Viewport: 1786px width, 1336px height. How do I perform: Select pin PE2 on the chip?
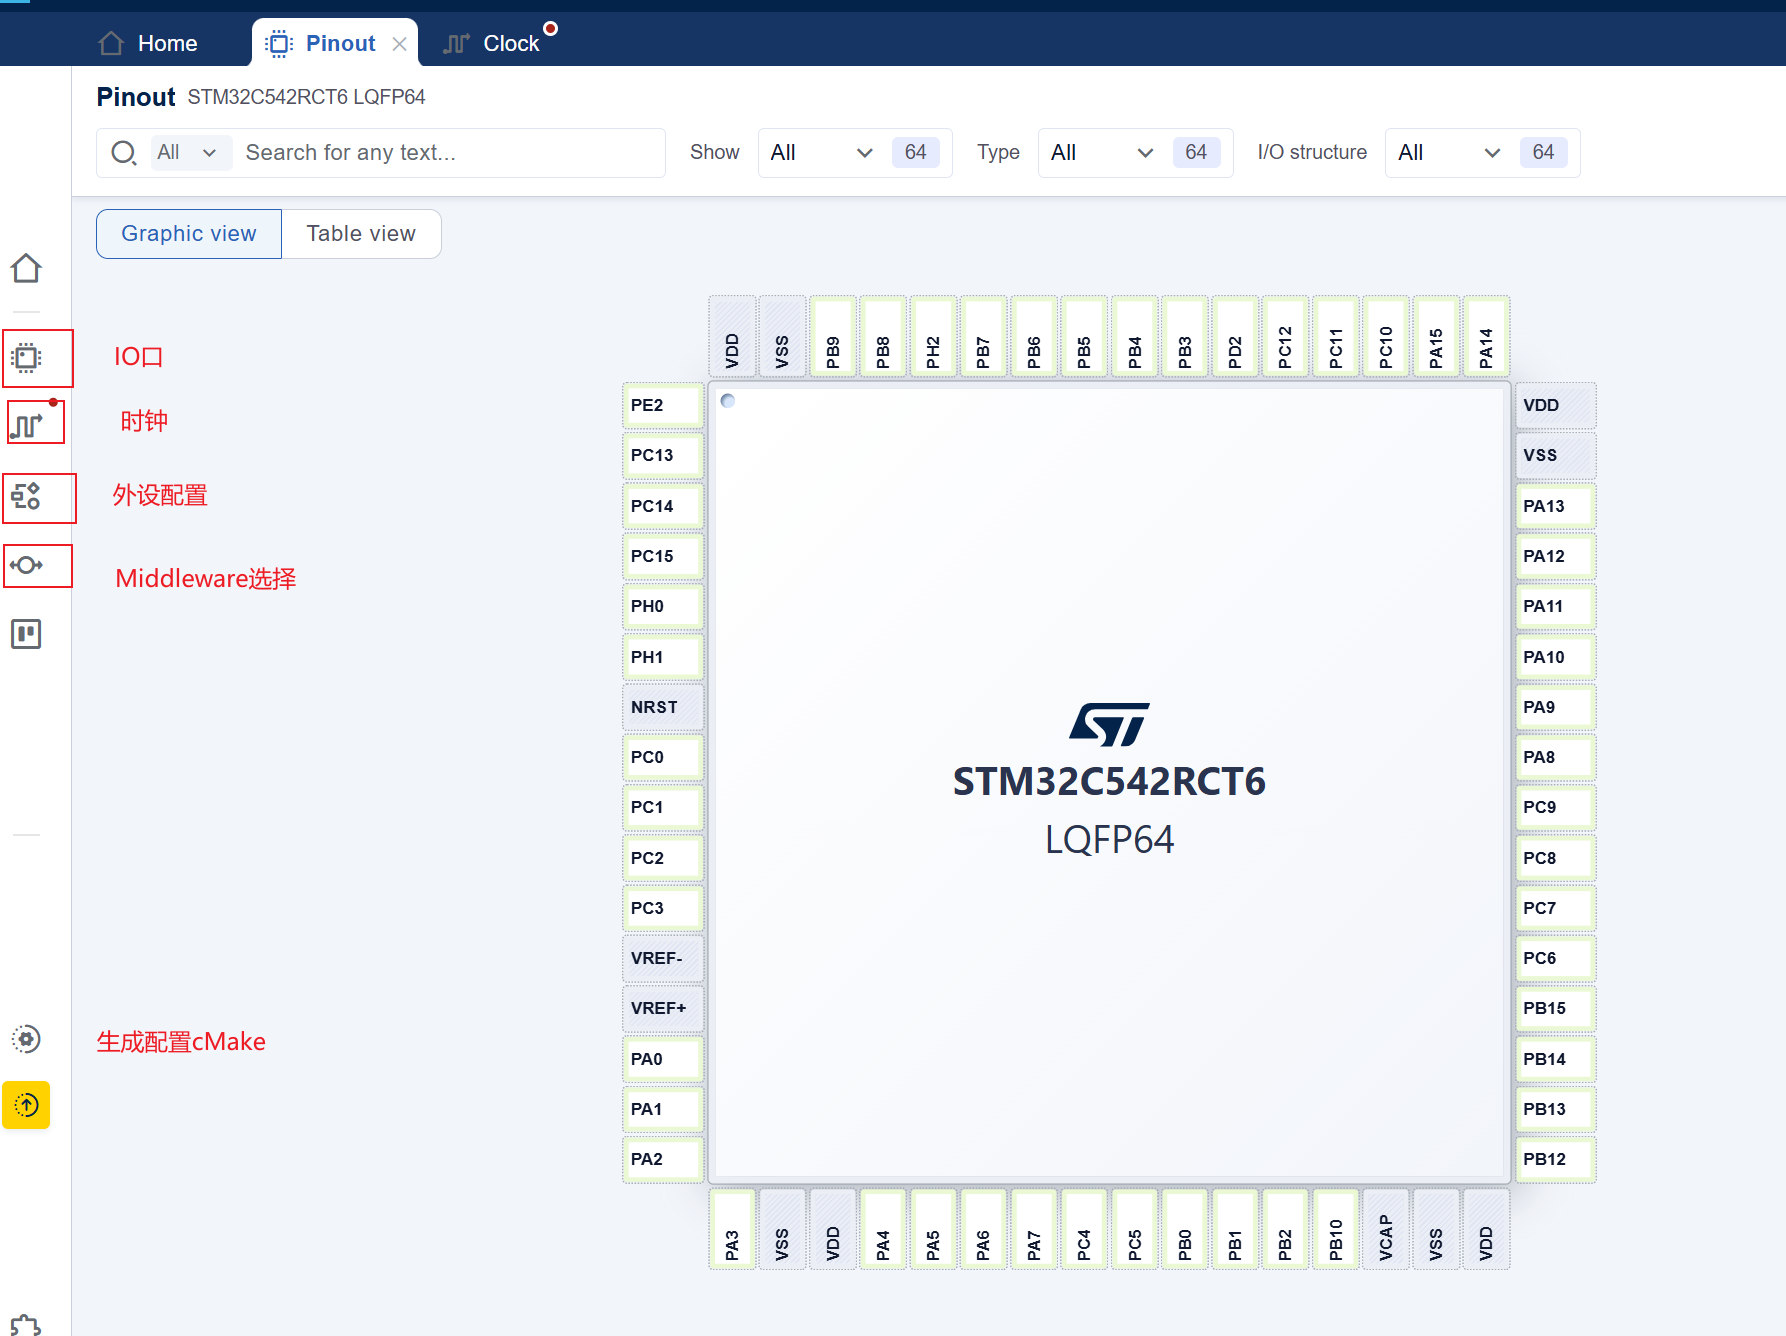pyautogui.click(x=663, y=405)
